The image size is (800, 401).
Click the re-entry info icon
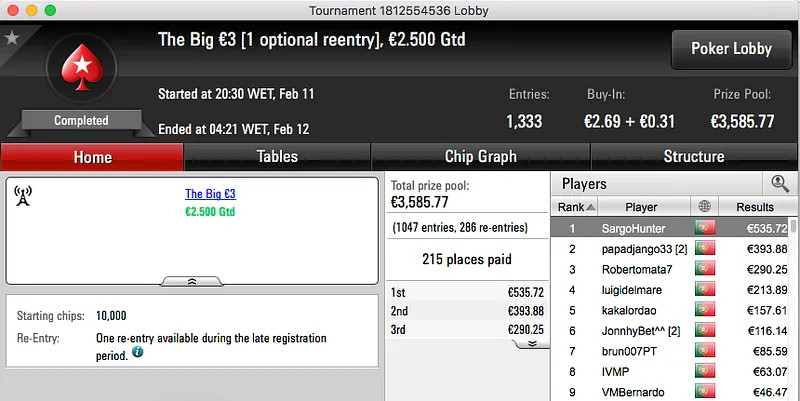pos(137,352)
